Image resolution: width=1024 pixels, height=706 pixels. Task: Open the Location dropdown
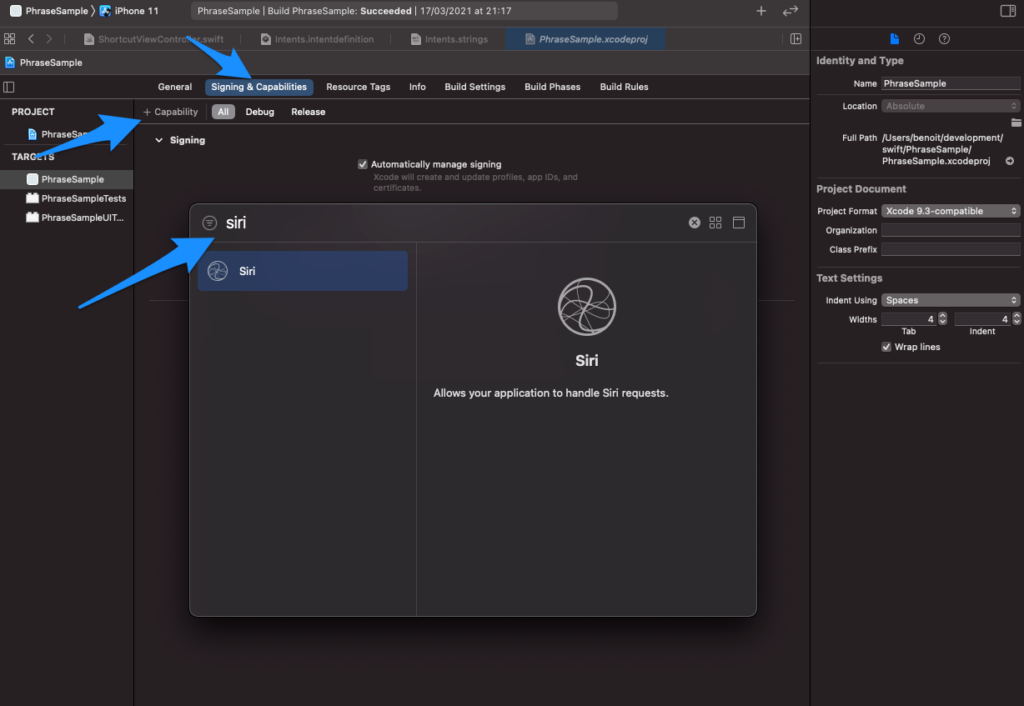click(950, 106)
